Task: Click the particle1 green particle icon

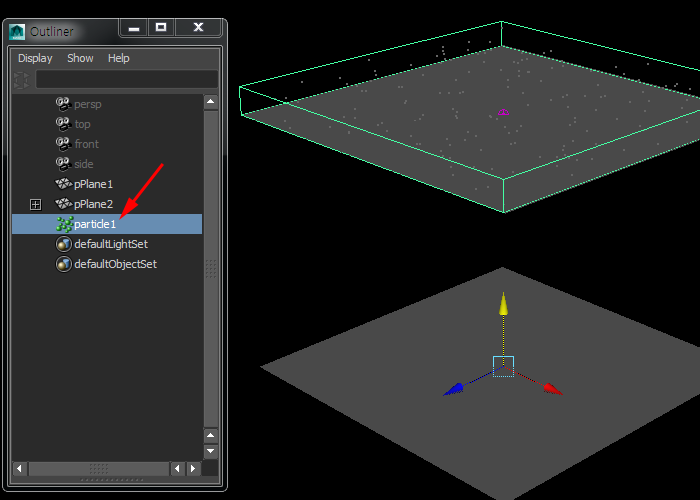Action: pos(64,224)
